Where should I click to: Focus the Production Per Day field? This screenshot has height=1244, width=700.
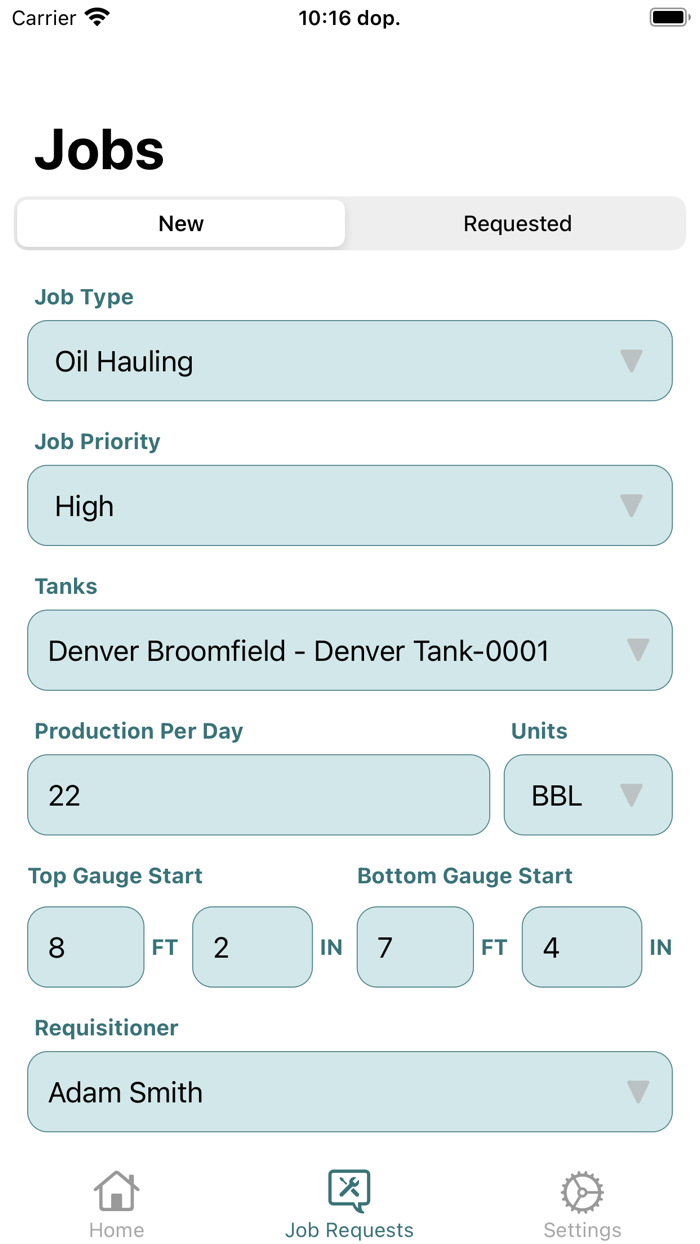click(258, 795)
